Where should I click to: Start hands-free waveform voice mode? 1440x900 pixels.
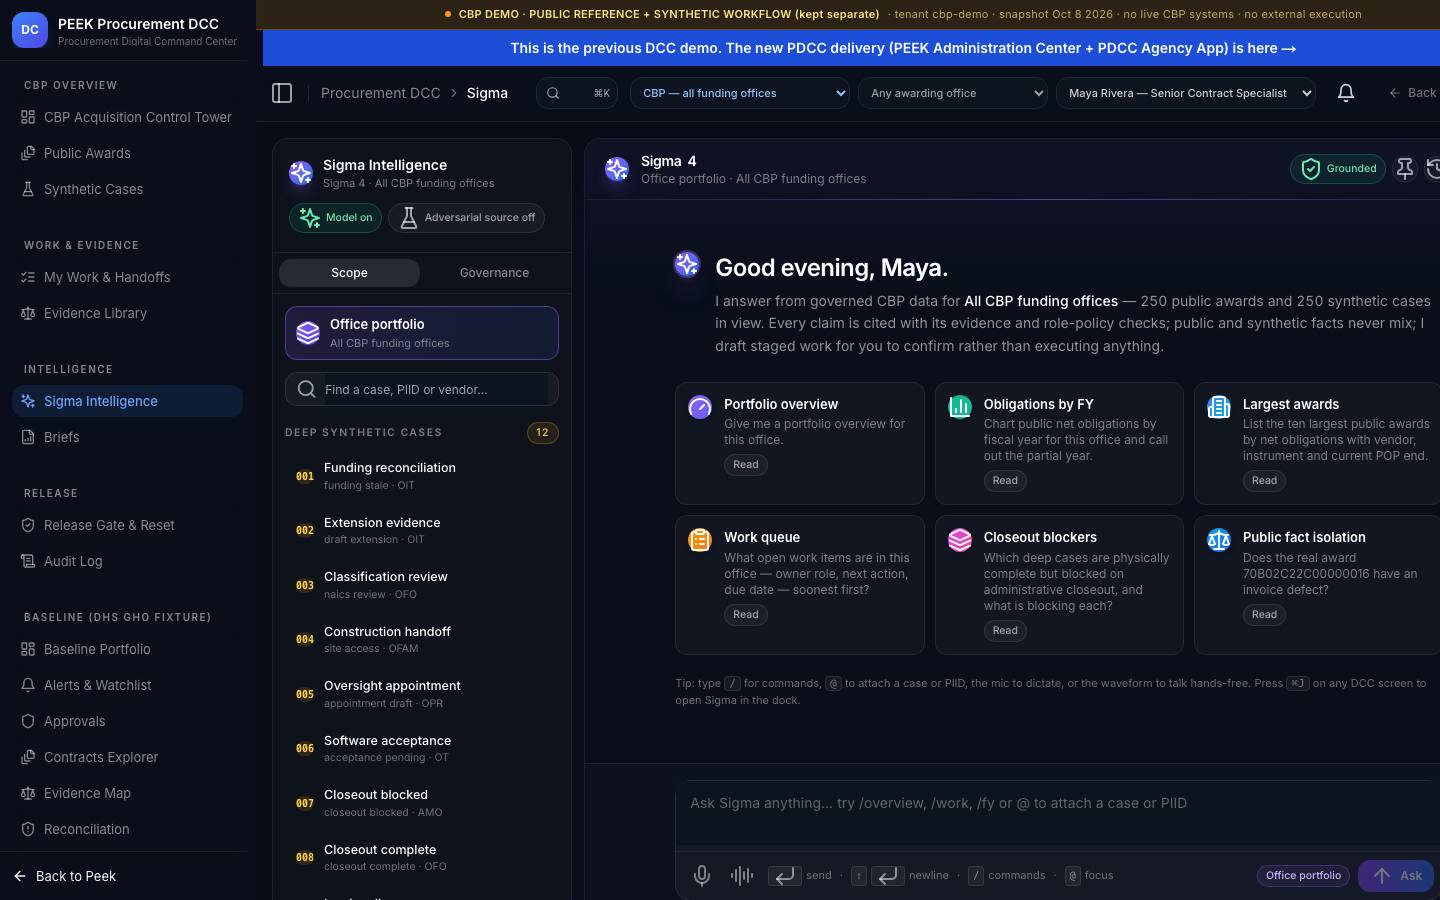[x=742, y=876]
